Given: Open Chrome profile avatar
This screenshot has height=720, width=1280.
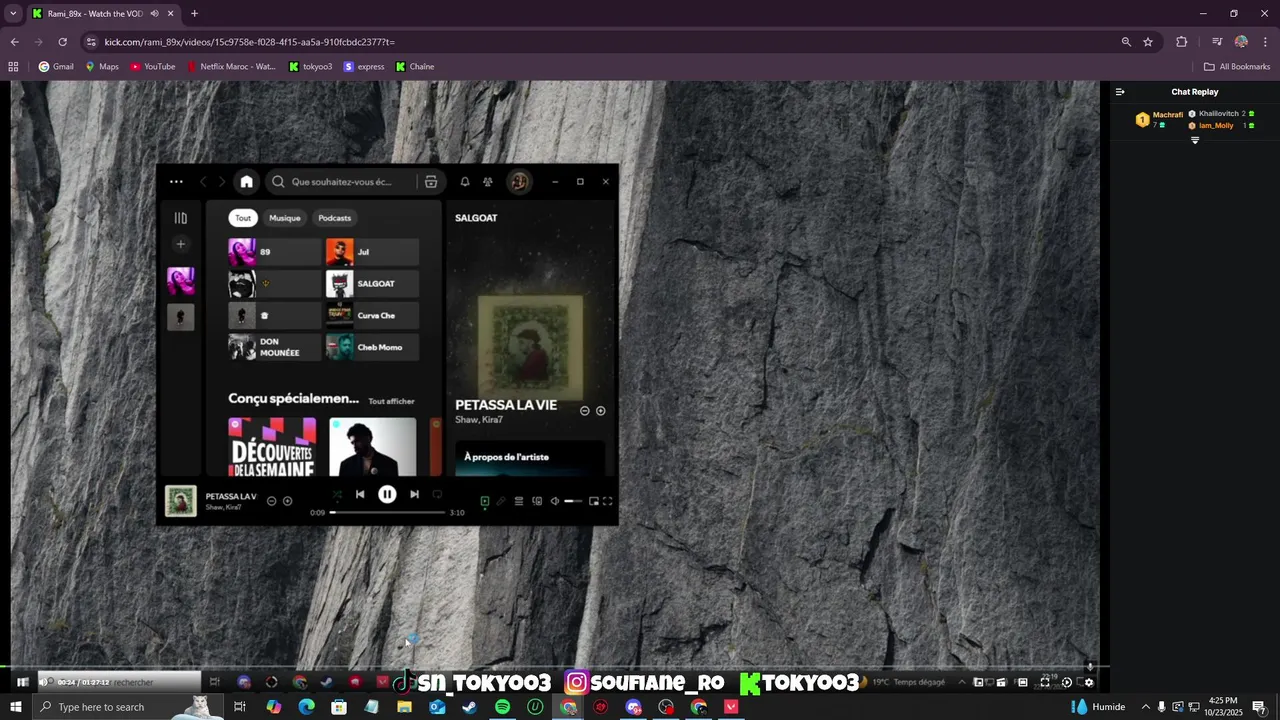Looking at the screenshot, I should tap(1241, 42).
